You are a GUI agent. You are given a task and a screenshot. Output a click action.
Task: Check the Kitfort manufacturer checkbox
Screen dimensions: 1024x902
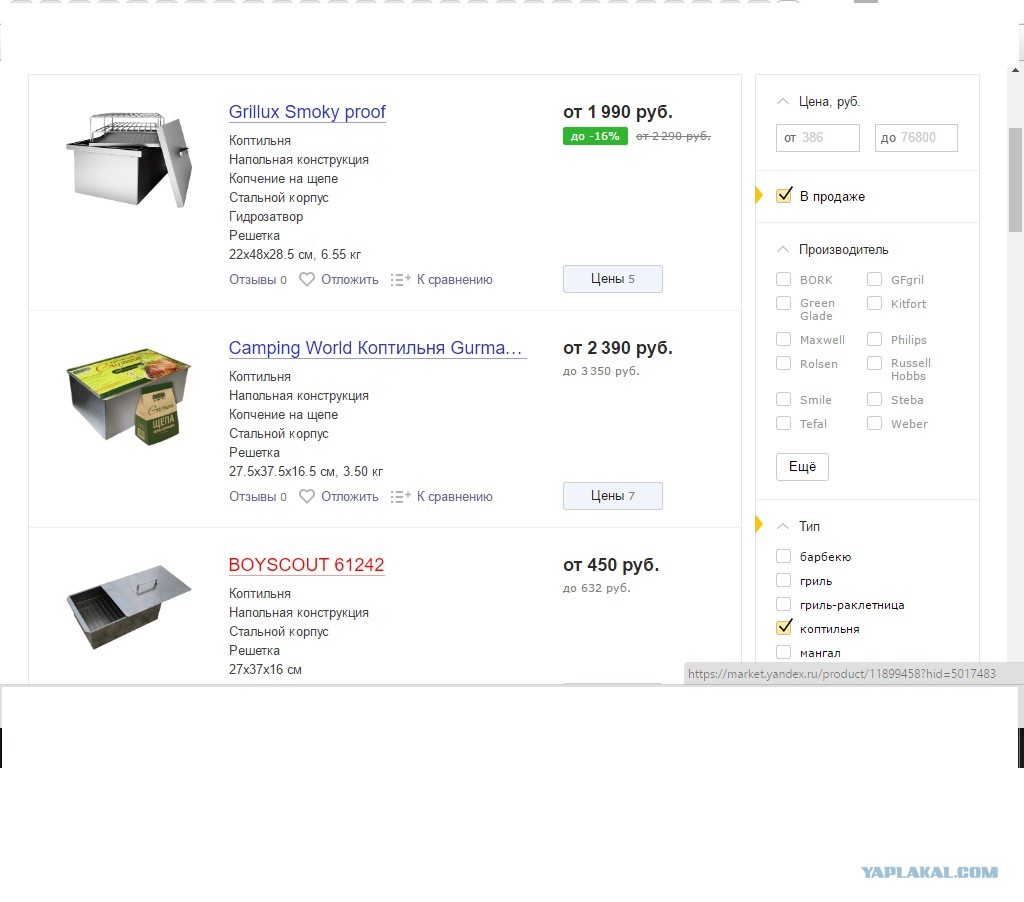coord(874,303)
